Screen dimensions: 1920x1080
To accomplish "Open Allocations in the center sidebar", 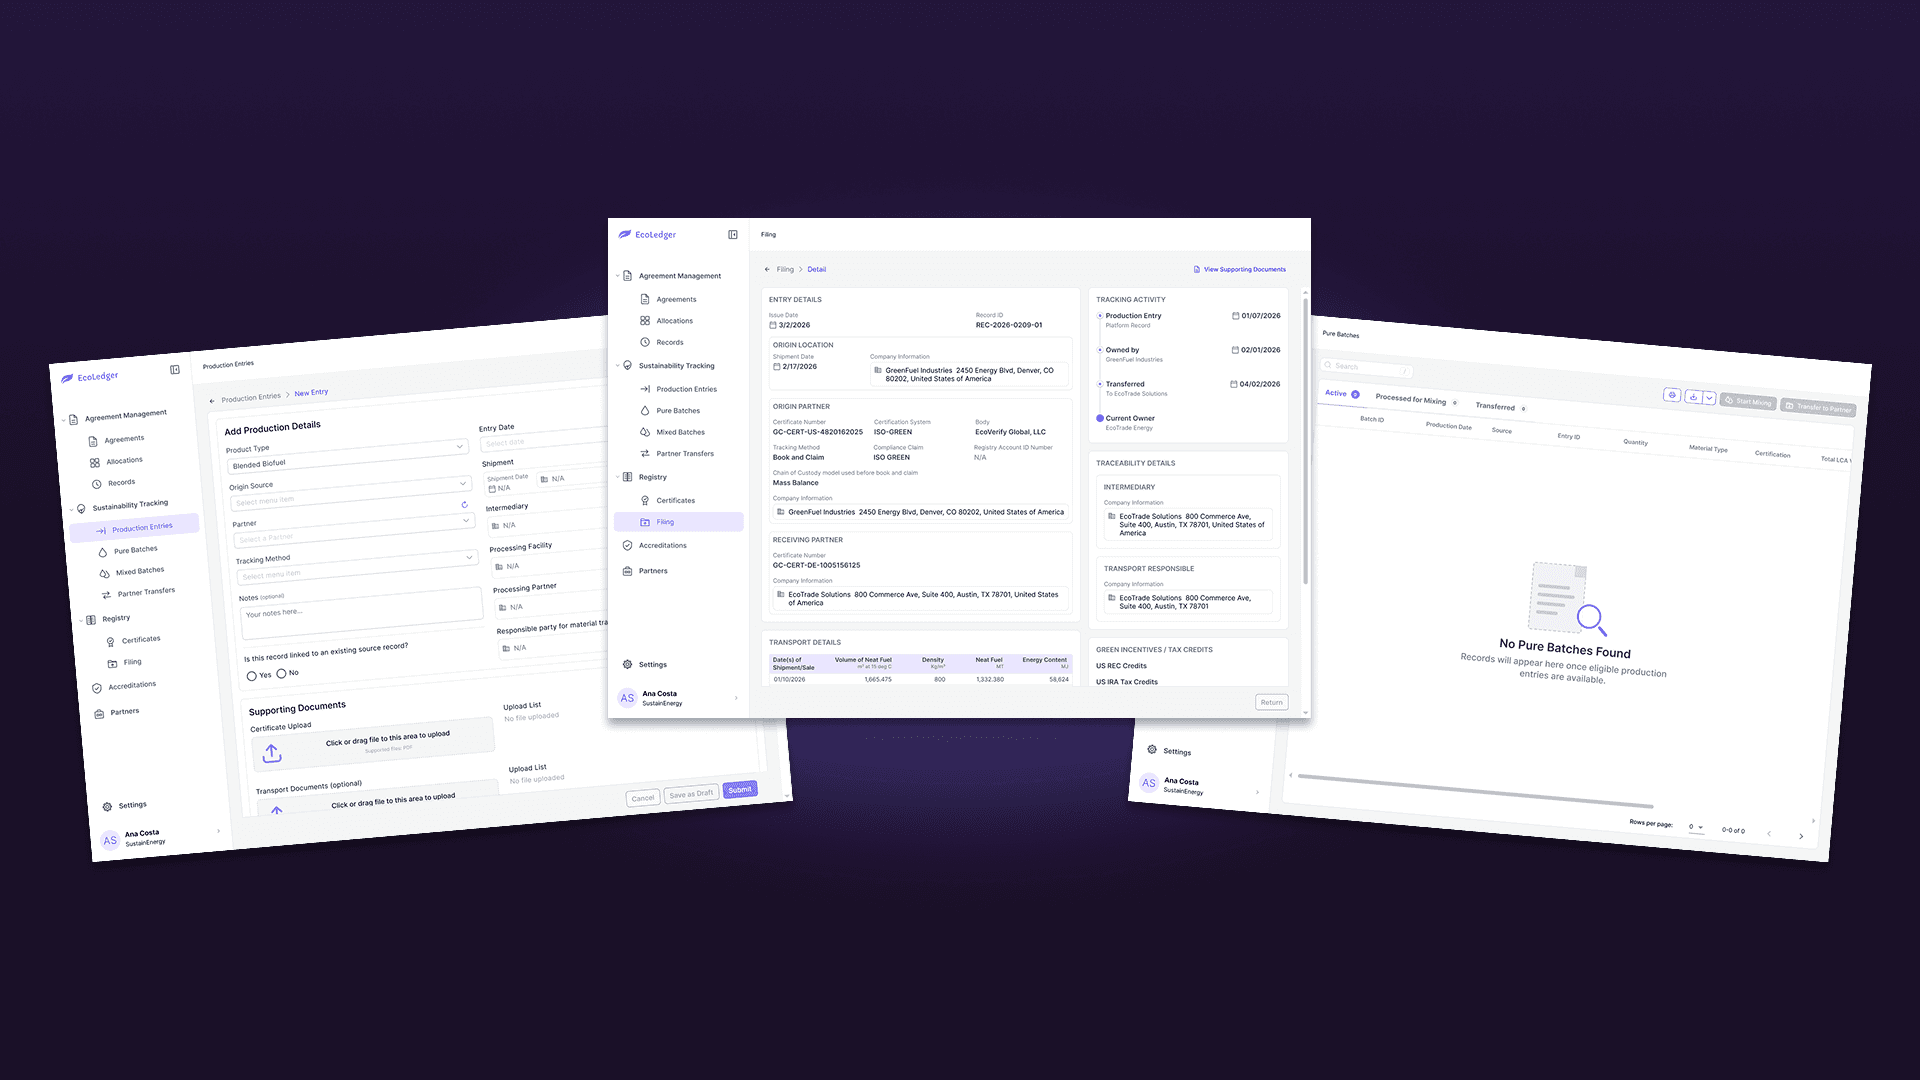I will coord(674,321).
